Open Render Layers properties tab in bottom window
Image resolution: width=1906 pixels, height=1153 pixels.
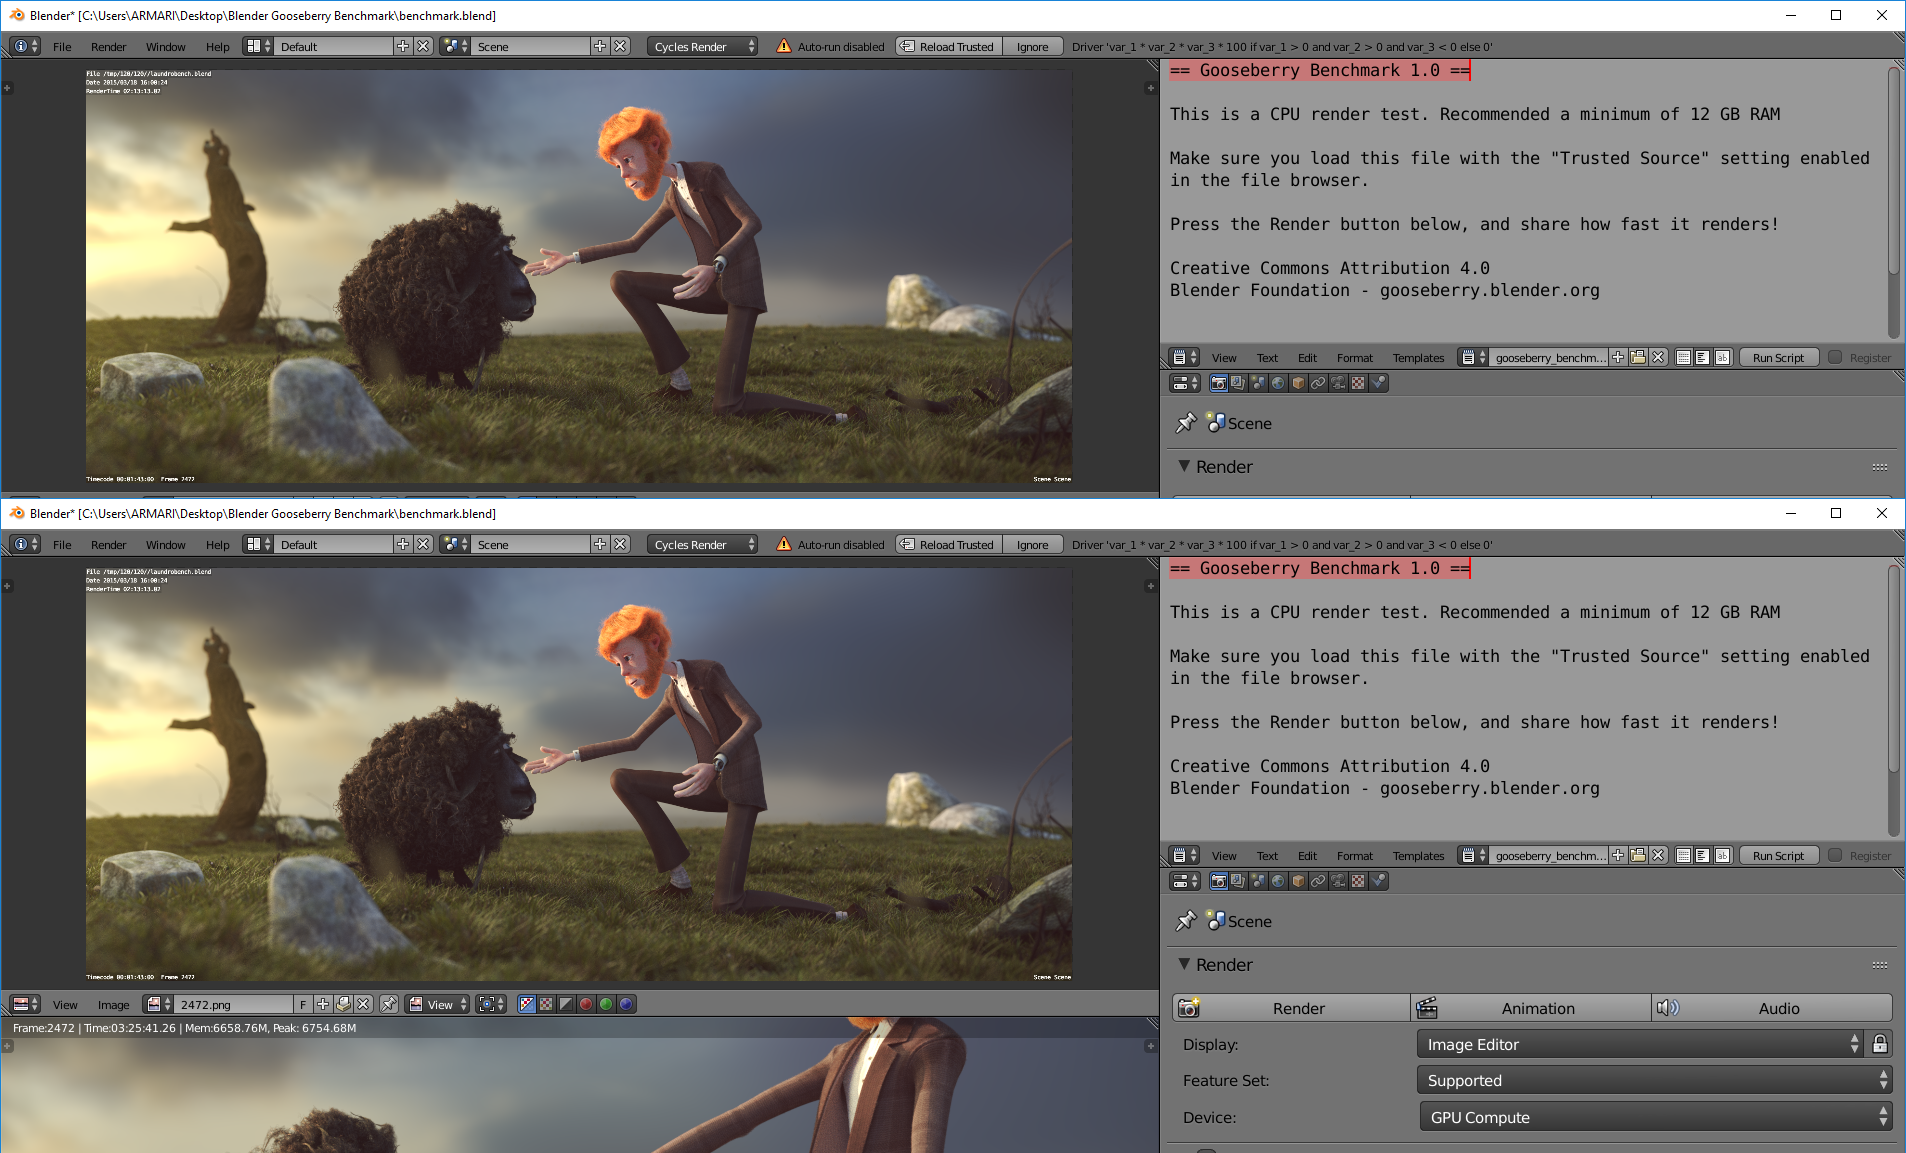1238,881
